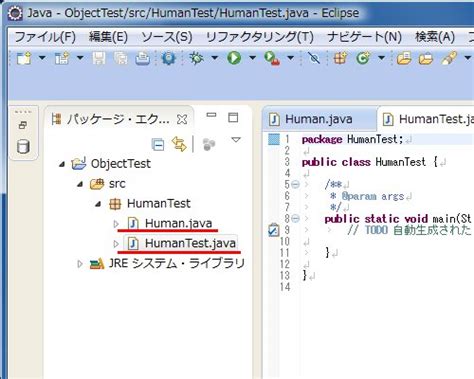Open the 検索(A) menu

[x=435, y=37]
